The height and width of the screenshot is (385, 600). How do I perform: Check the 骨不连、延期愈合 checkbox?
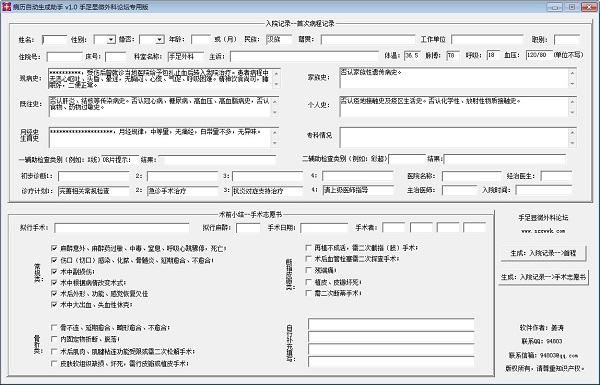coord(54,328)
